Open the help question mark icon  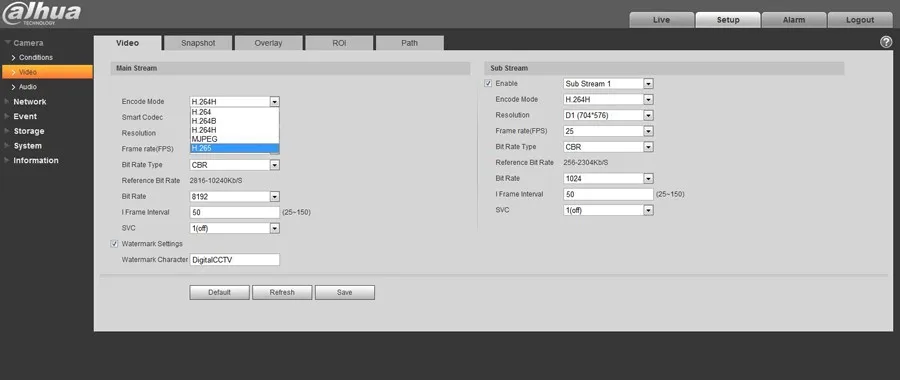(886, 42)
